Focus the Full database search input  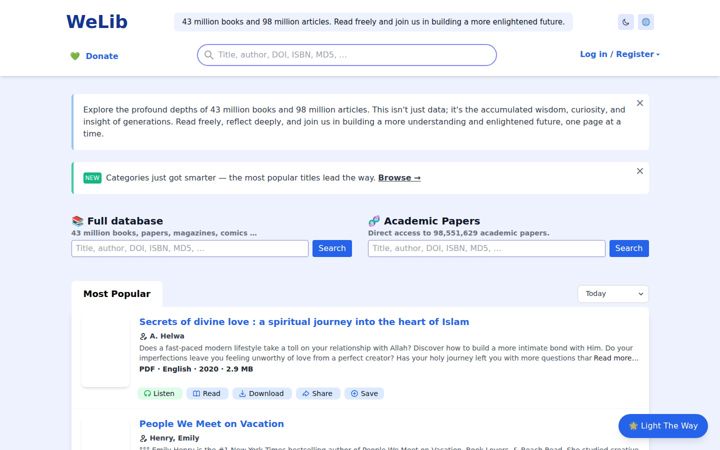[x=190, y=248]
